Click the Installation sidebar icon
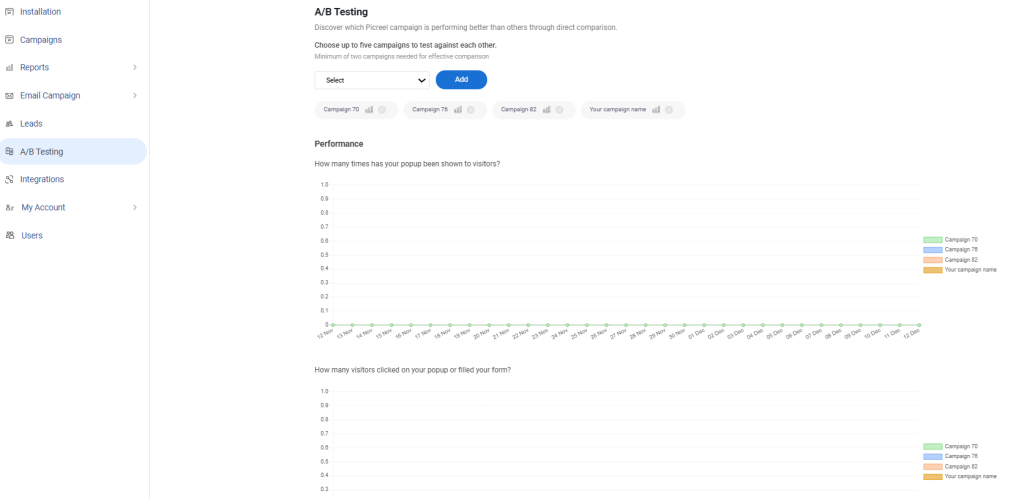Screen dimensions: 1024x499 pos(9,12)
